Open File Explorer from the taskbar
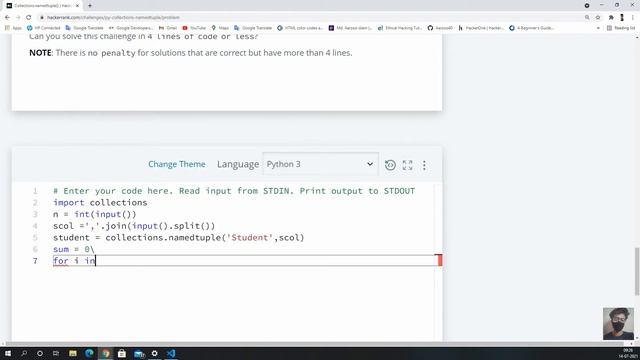640x360 pixels. [73, 353]
